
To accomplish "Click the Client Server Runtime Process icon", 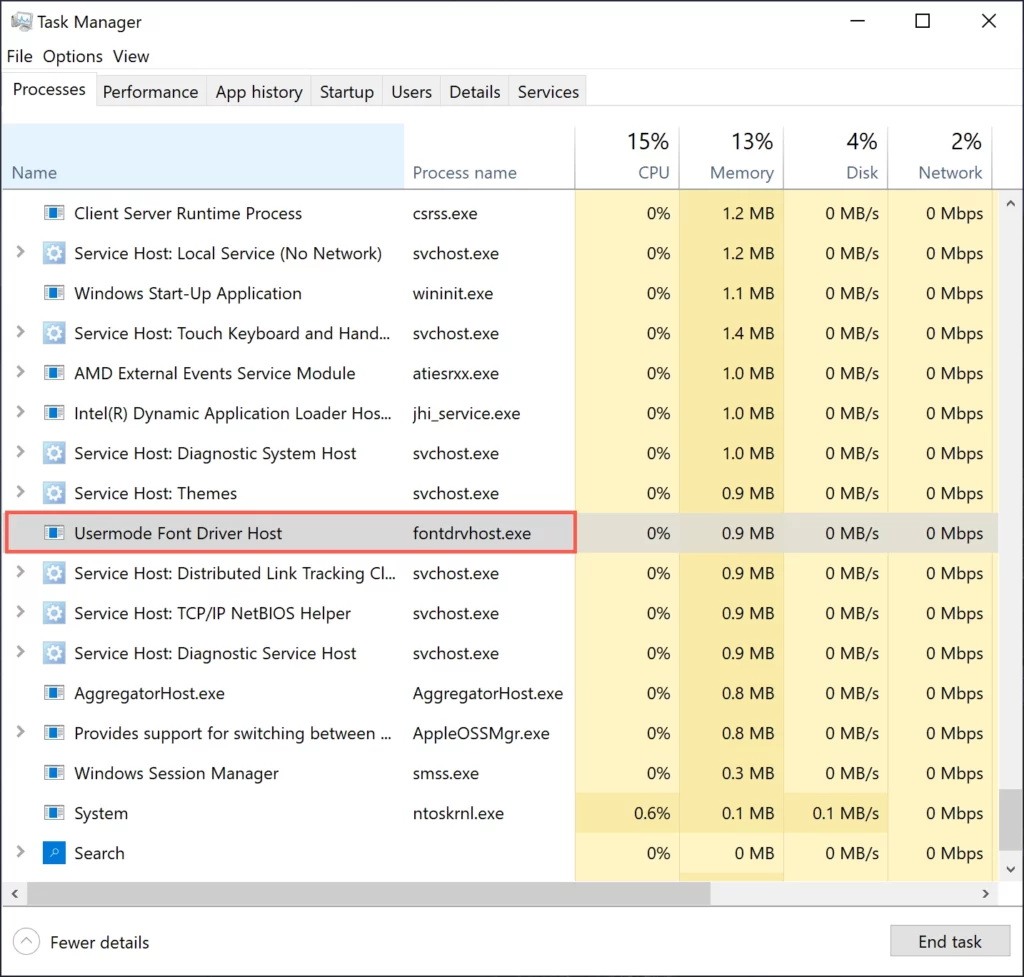I will coord(54,213).
